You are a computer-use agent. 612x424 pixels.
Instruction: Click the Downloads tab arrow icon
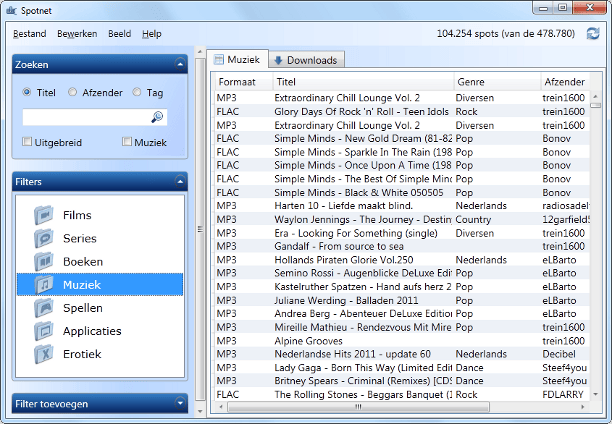(278, 60)
